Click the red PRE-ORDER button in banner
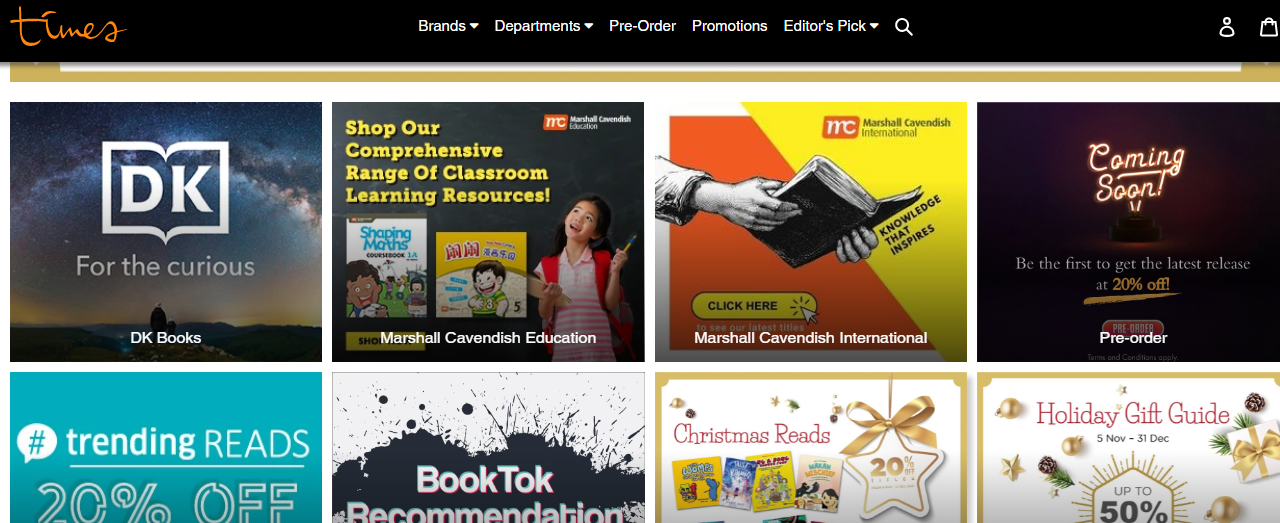1280x523 pixels. pos(1133,327)
